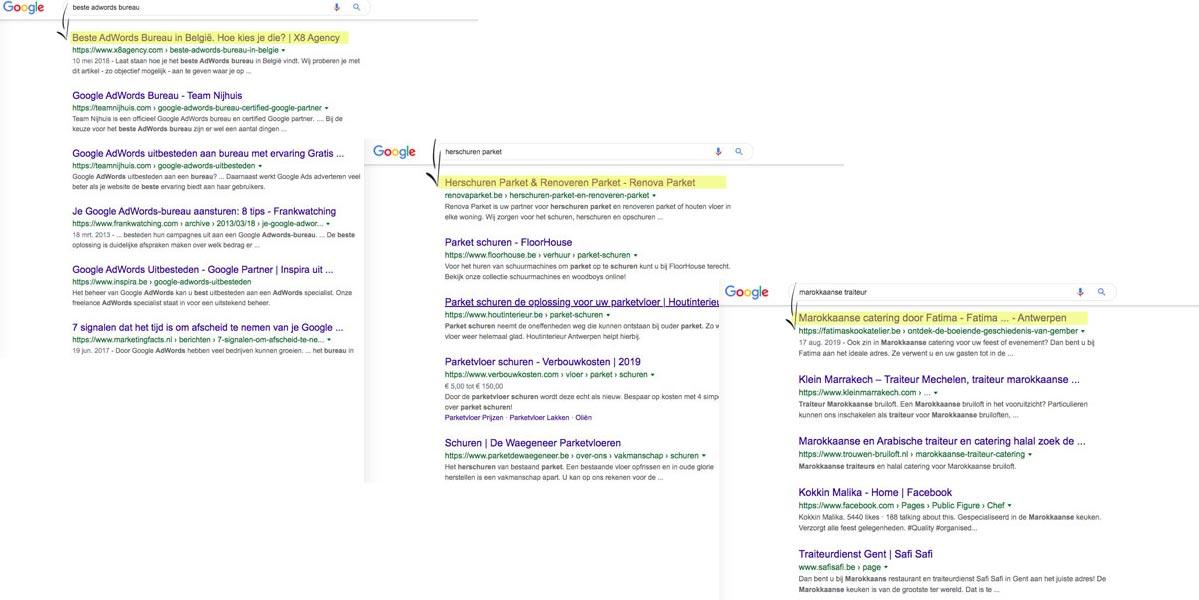Viewport: 1199px width, 600px height.
Task: Expand dropdown arrow after floorhouse.be URL
Action: pos(635,255)
